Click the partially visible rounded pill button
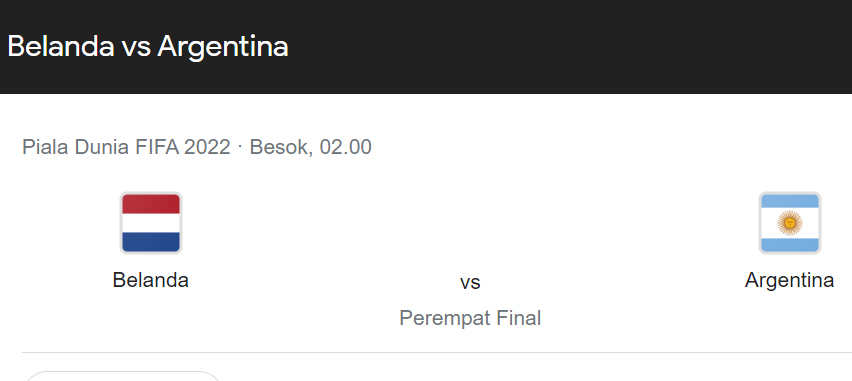The image size is (852, 381). coord(123,376)
